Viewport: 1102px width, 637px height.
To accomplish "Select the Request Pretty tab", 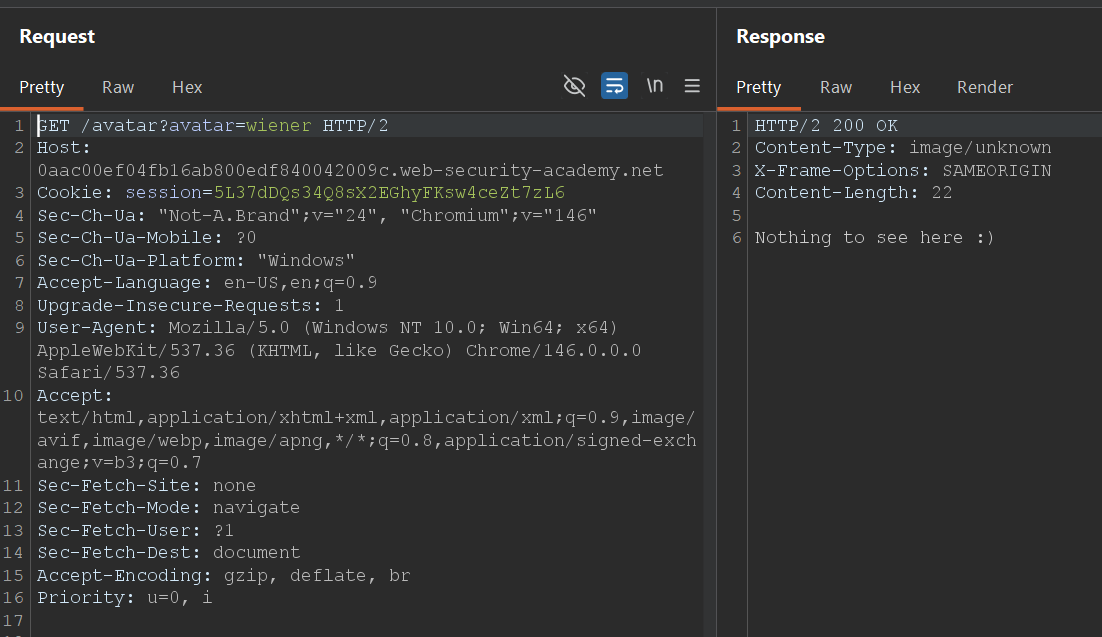I will (x=41, y=87).
